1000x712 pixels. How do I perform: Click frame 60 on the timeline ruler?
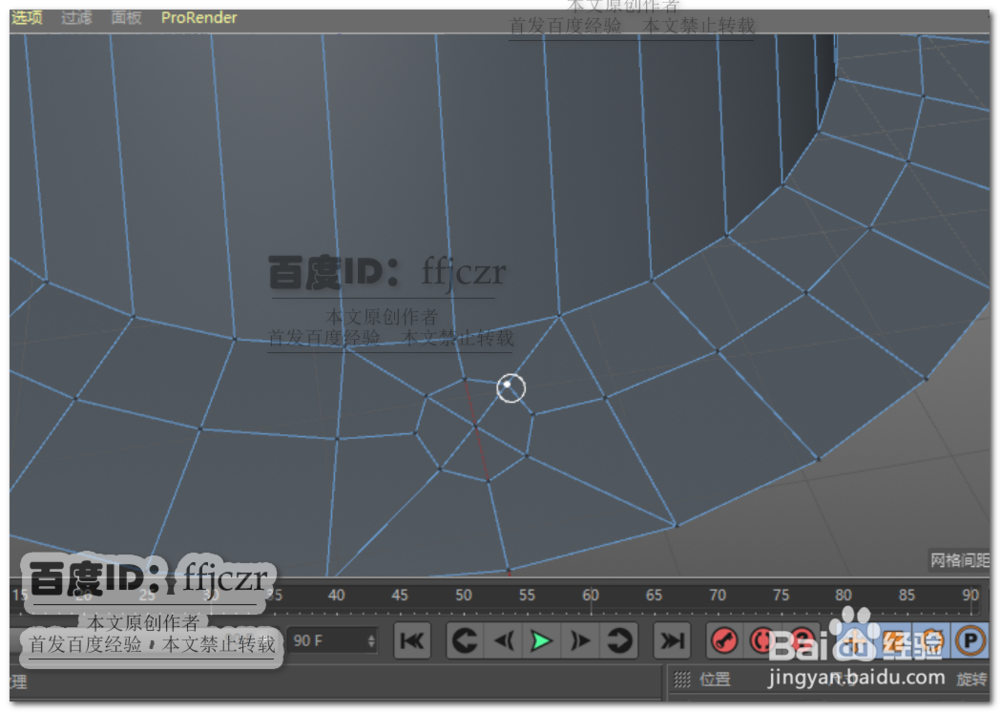(590, 595)
